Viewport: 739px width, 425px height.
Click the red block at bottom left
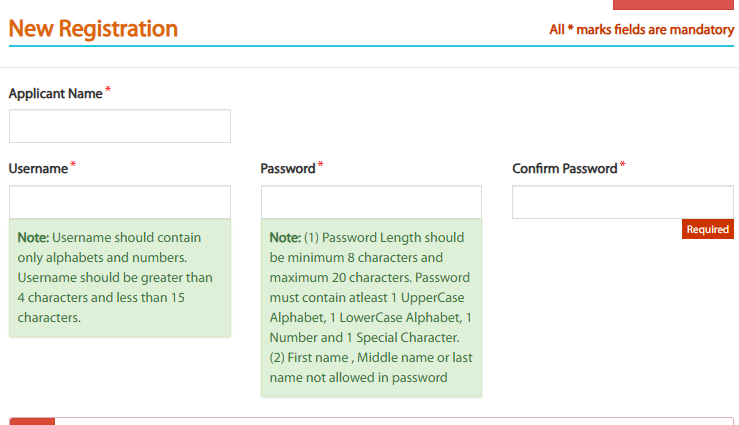[x=32, y=421]
